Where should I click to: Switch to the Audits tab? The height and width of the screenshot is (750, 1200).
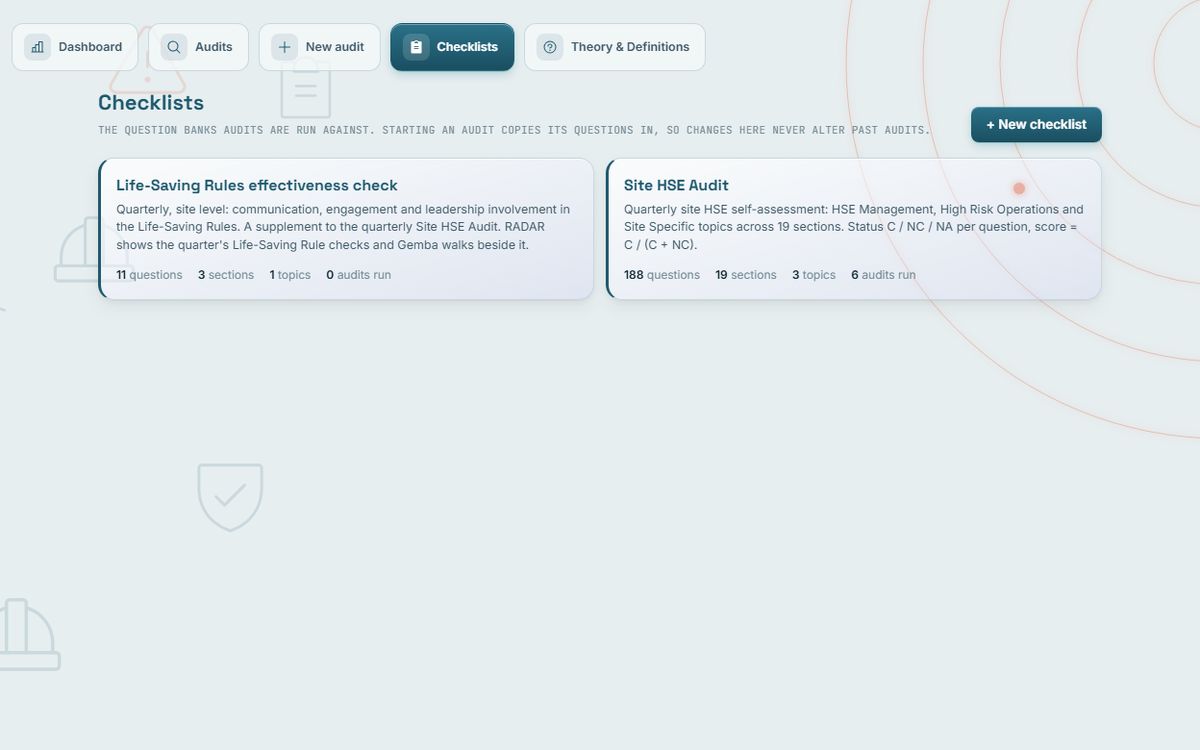coord(198,47)
